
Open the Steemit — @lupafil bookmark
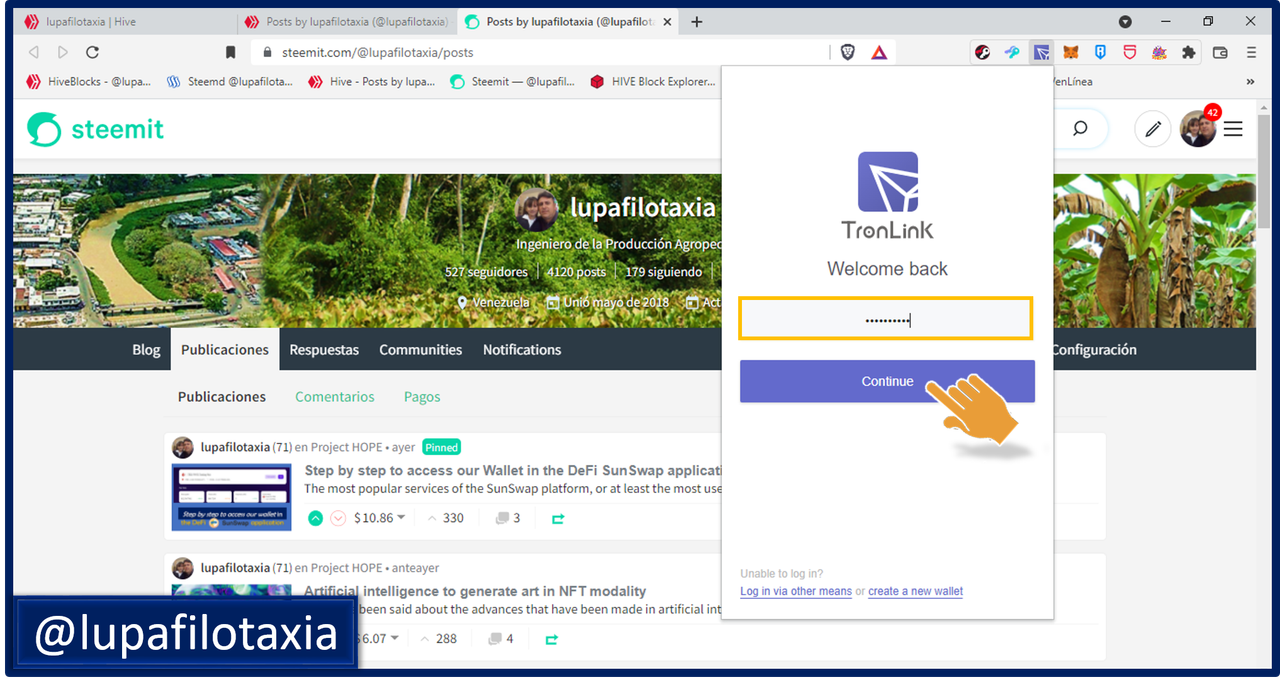(x=512, y=82)
